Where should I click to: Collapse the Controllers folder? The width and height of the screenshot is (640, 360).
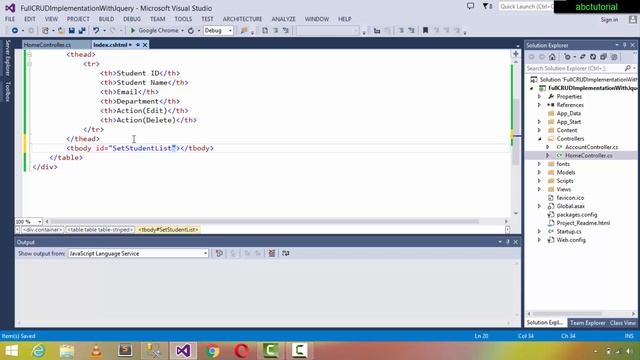pyautogui.click(x=539, y=139)
